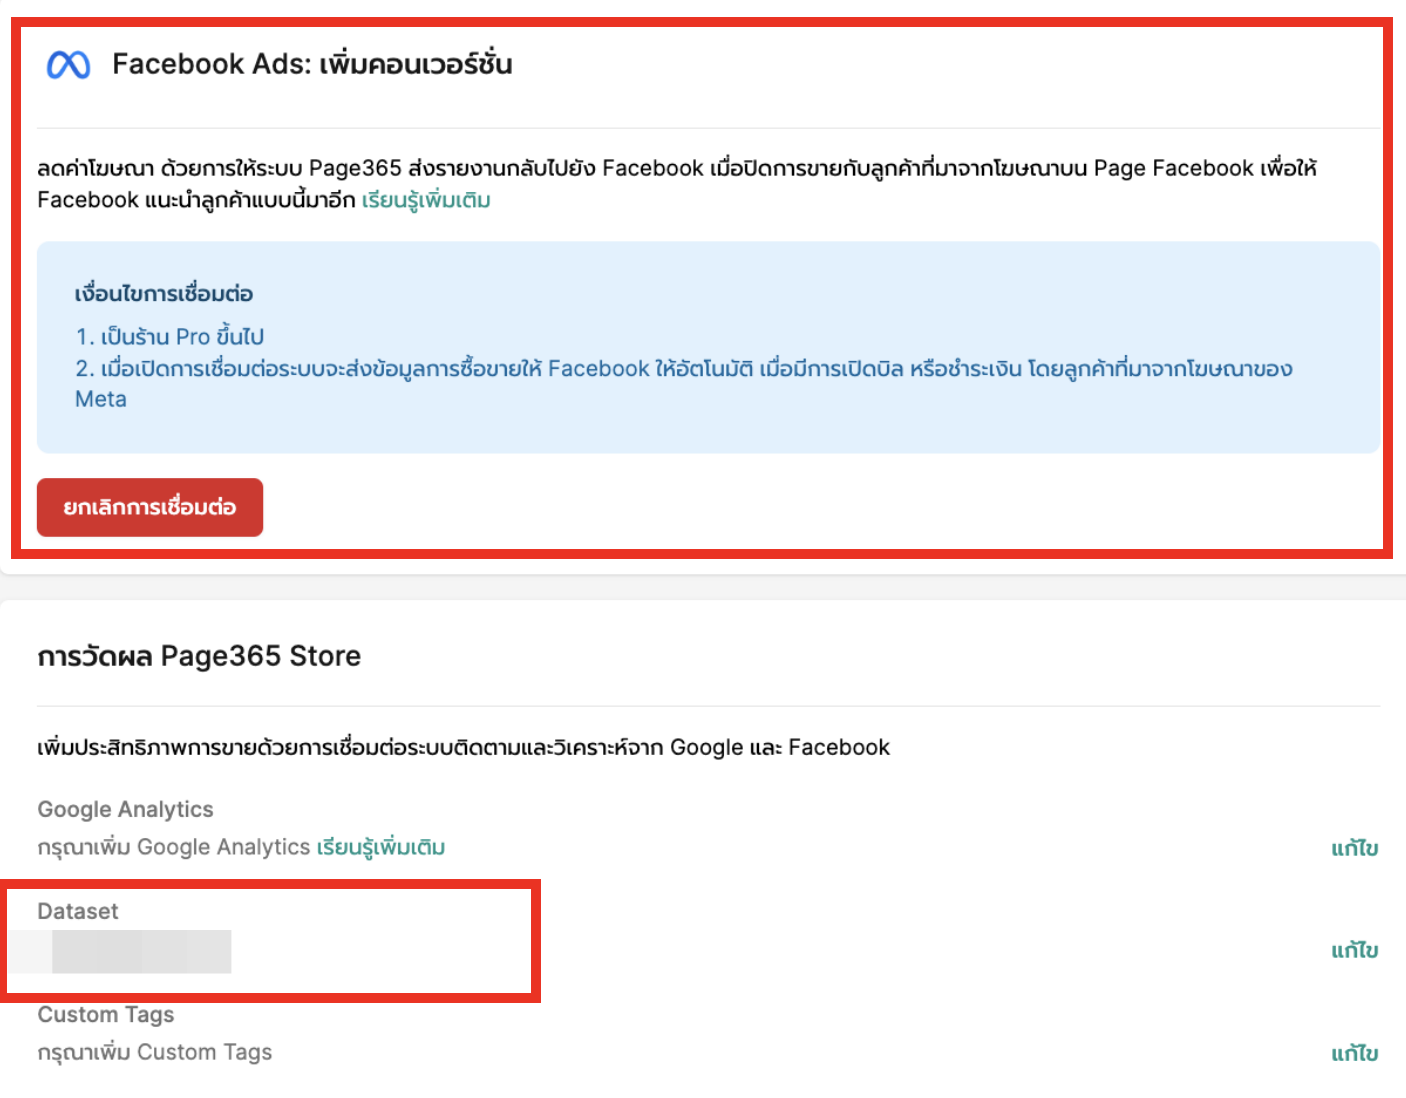Click the เพิ่มประสิทธิภาพการขาย description line
Screen dimensions: 1406x1098
[463, 747]
